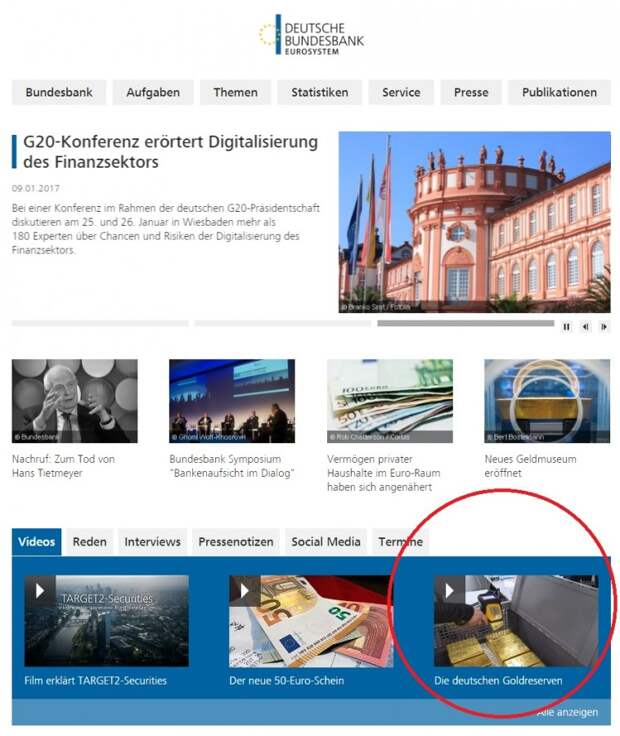Open Geldmuseum gold bar photo
620x736 pixels.
(x=547, y=401)
